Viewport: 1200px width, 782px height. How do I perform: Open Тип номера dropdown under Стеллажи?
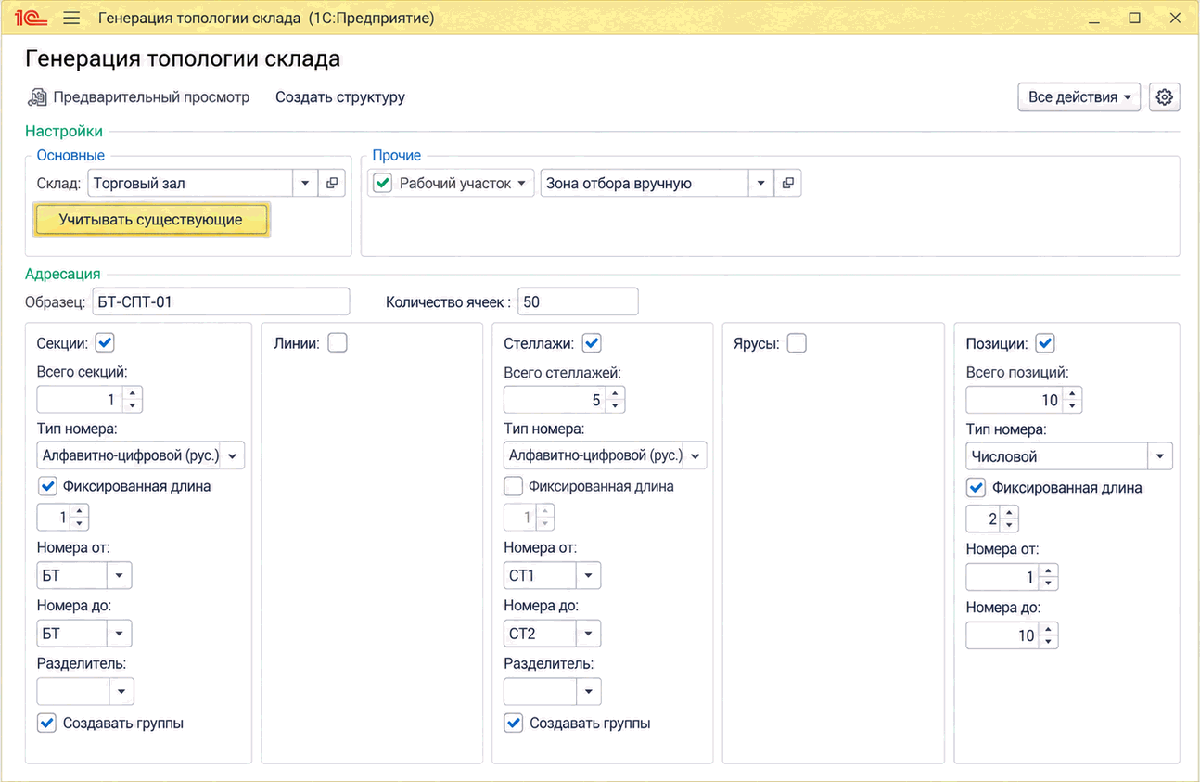point(696,455)
